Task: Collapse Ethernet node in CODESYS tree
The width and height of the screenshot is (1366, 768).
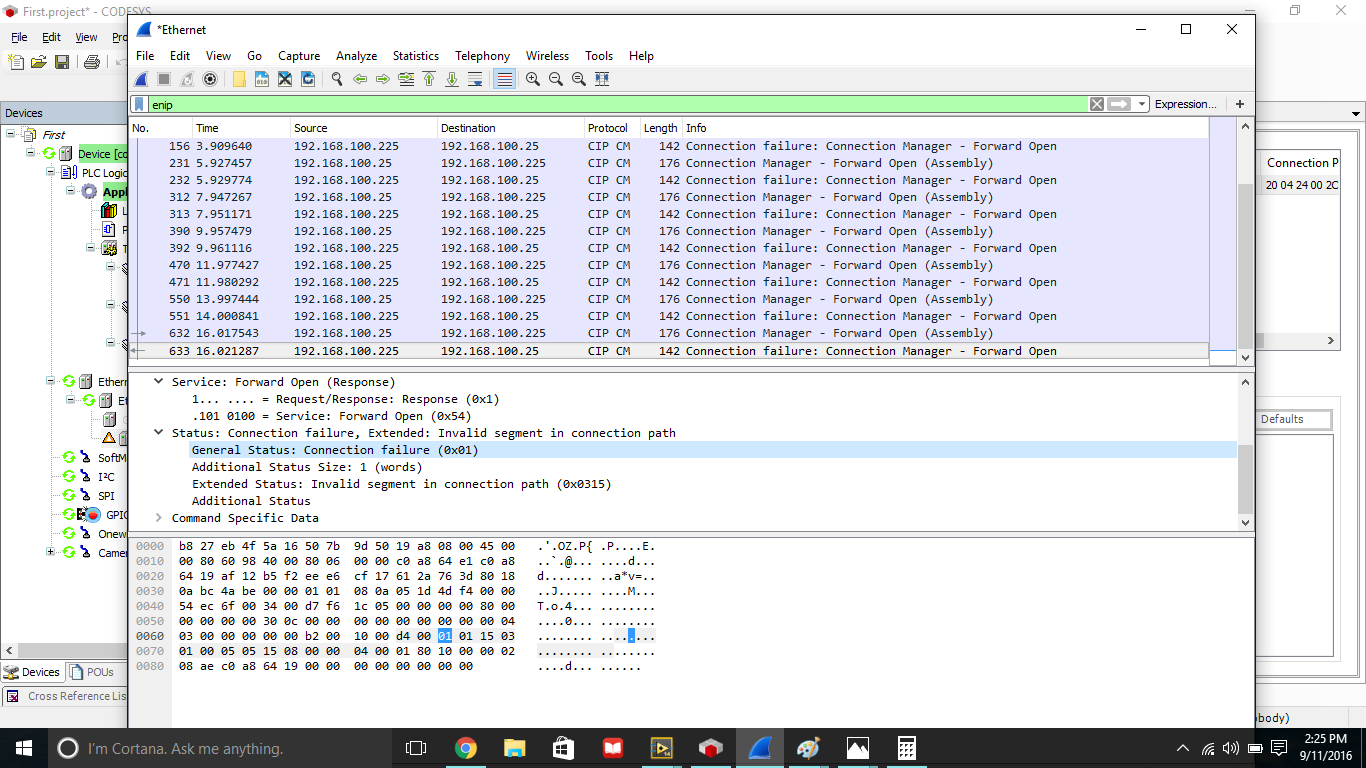Action: click(51, 381)
